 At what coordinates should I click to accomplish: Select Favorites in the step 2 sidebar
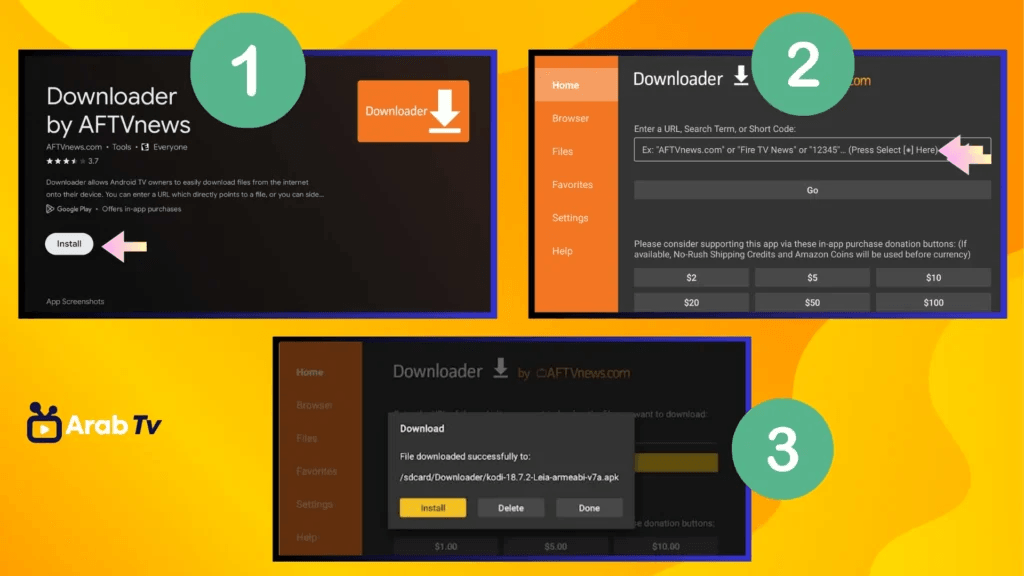[x=572, y=184]
